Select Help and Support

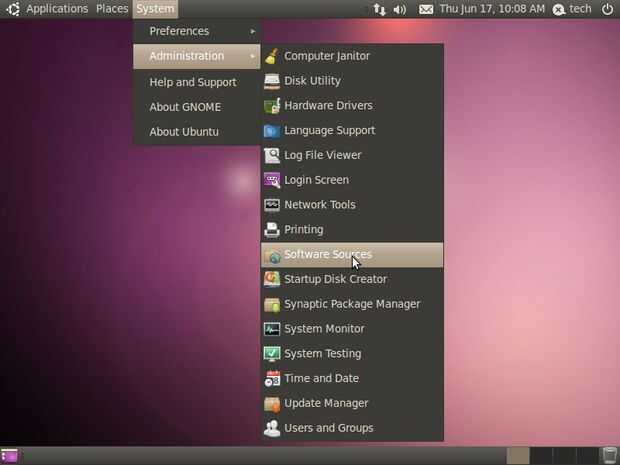coord(197,82)
